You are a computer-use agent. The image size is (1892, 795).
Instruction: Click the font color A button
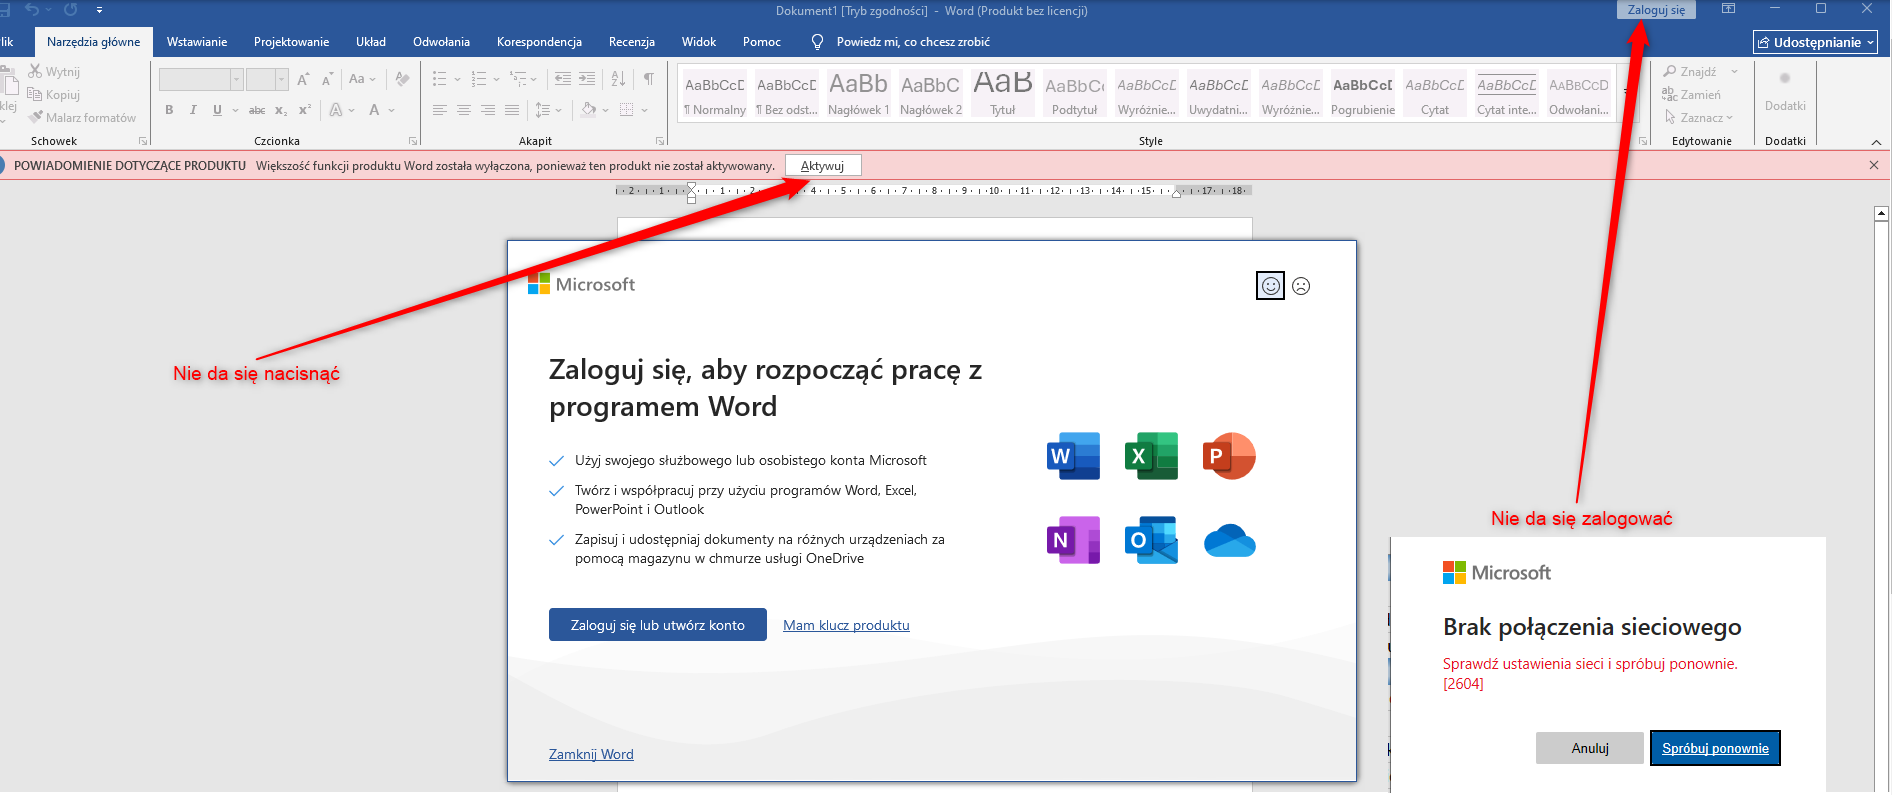click(x=374, y=110)
